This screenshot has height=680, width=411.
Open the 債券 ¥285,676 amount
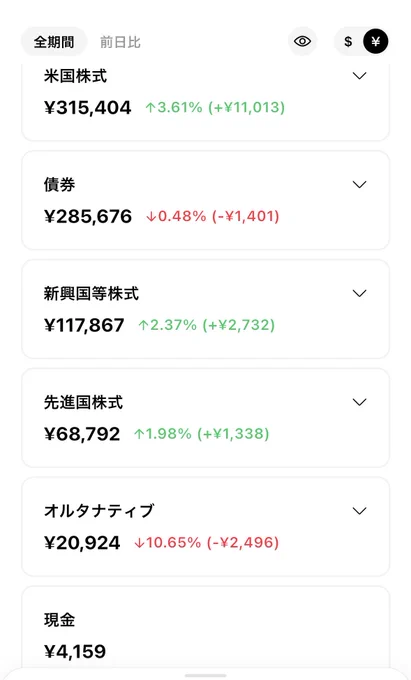tap(88, 216)
